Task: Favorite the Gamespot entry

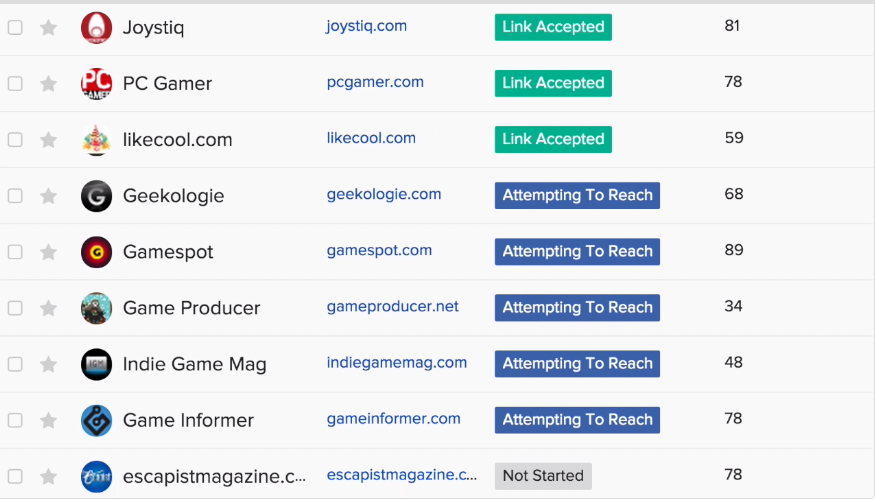Action: click(49, 251)
